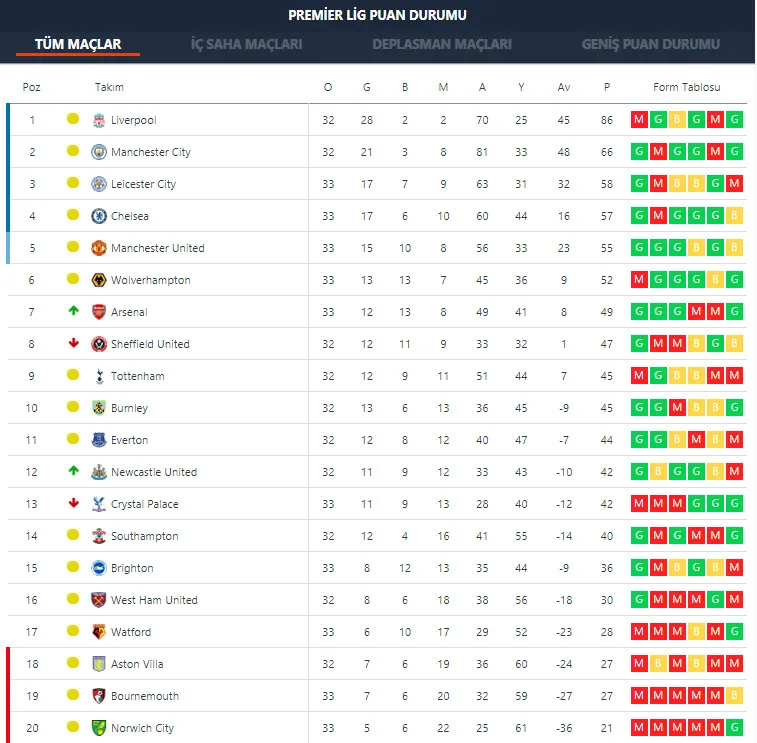Click the Newcastle United team name
This screenshot has height=743, width=757.
154,472
